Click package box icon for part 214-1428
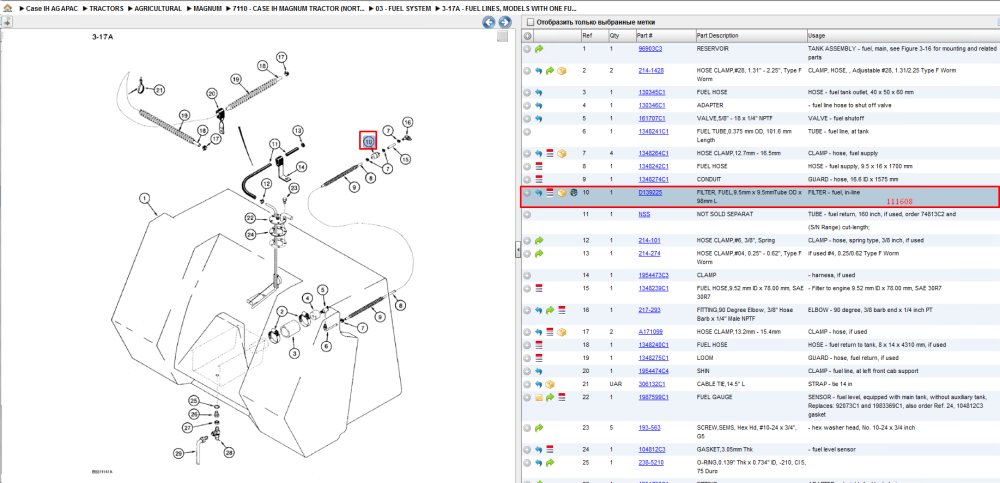 point(561,71)
